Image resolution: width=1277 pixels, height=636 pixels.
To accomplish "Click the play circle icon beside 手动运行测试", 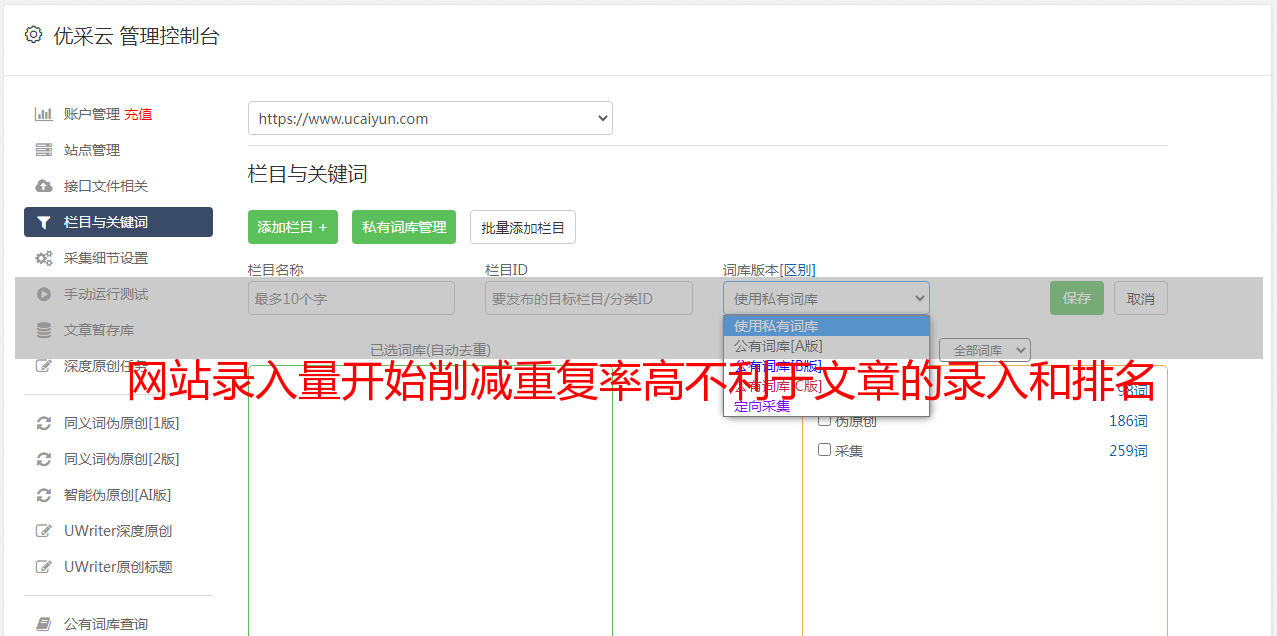I will [x=43, y=294].
